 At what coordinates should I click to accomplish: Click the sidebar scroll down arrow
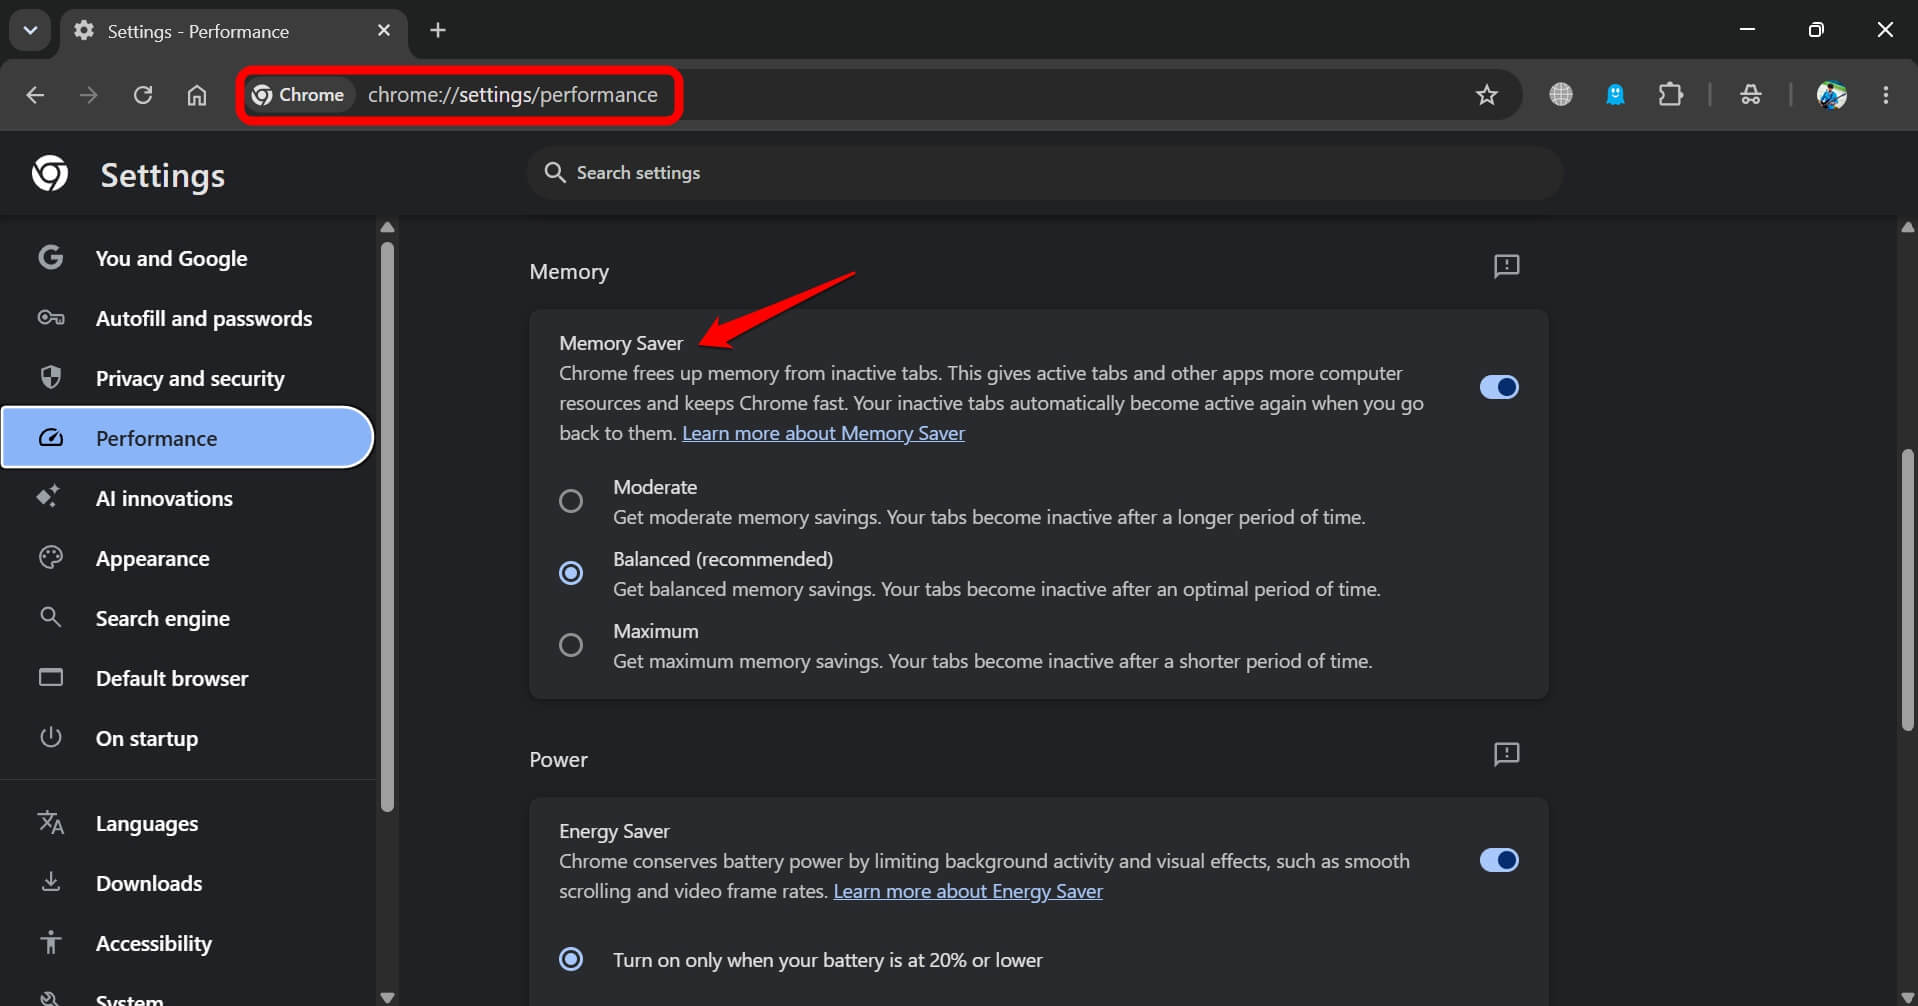point(387,997)
